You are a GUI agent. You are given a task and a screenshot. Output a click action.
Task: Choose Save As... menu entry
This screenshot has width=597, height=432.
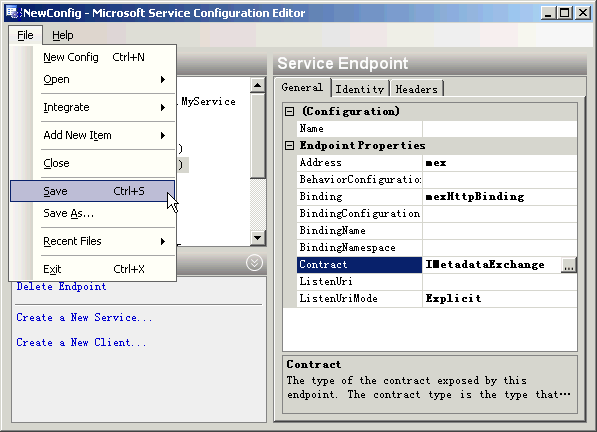pos(93,213)
